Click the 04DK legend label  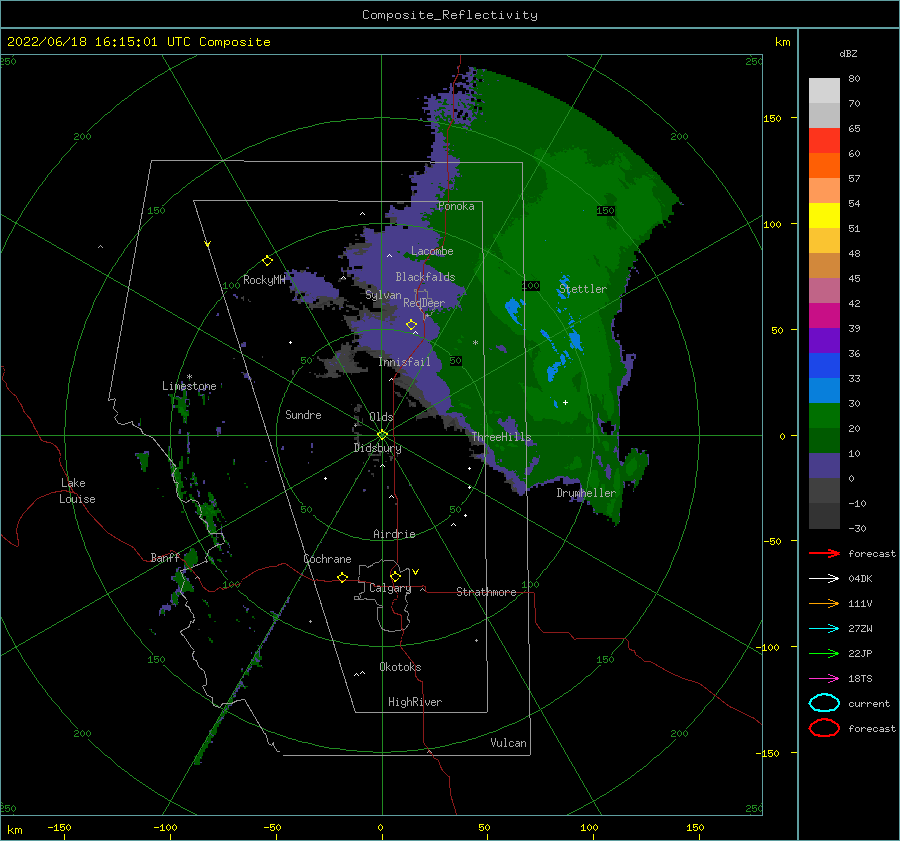860,579
